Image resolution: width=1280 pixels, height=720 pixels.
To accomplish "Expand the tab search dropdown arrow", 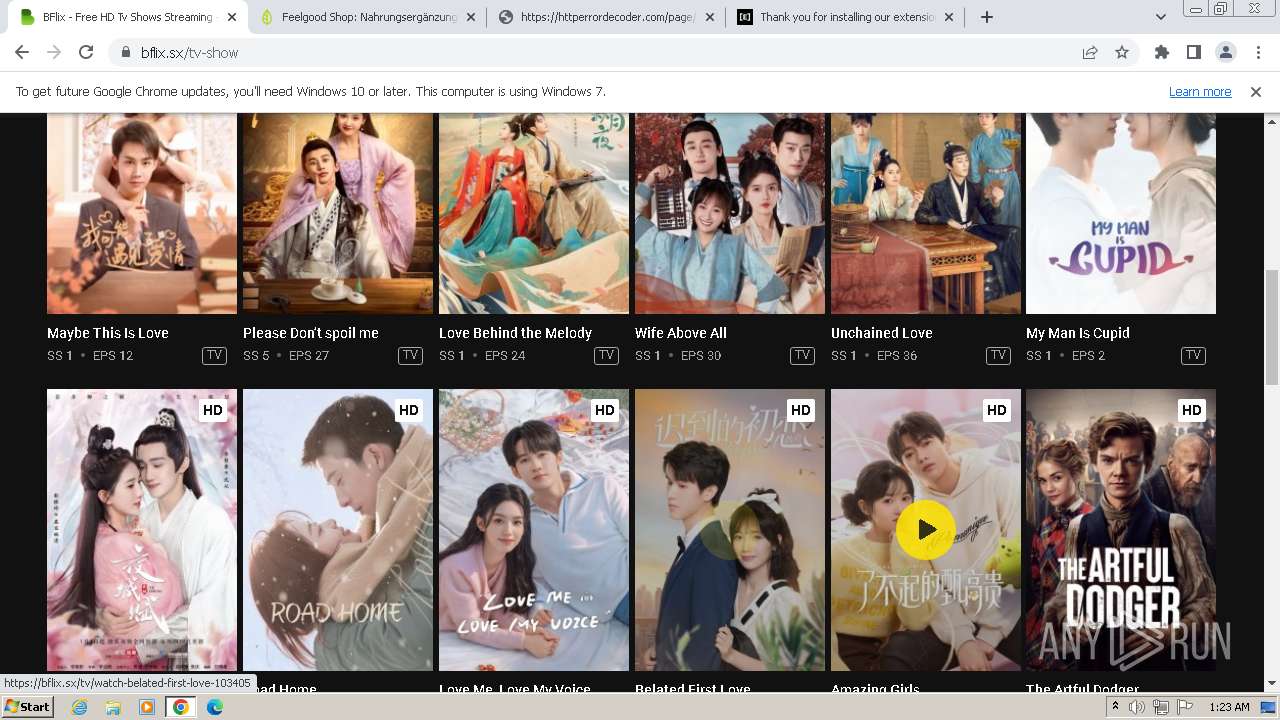I will [x=1161, y=17].
